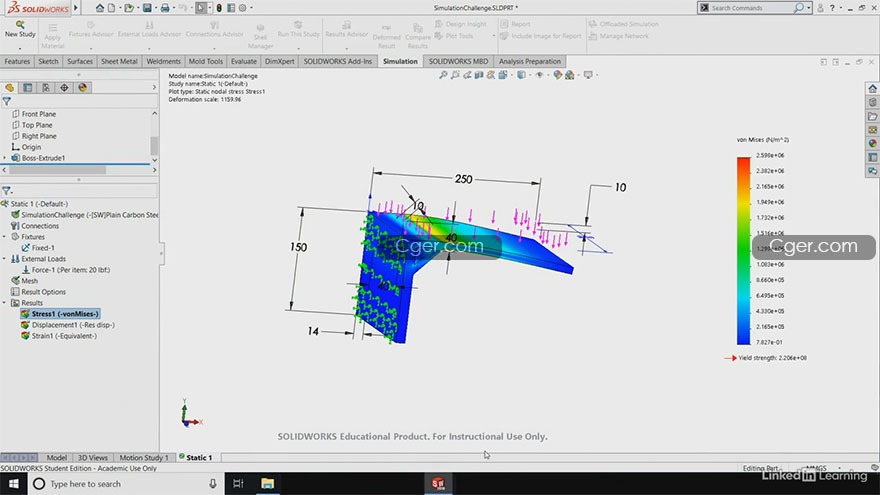
Task: Open a file with the Open icon
Action: pos(129,8)
